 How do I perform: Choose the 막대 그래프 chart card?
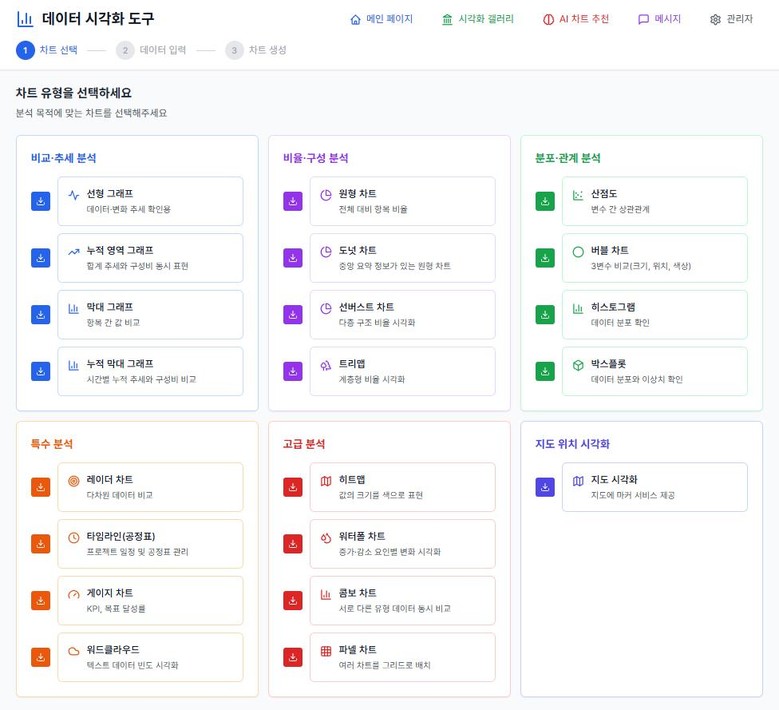pyautogui.click(x=150, y=315)
